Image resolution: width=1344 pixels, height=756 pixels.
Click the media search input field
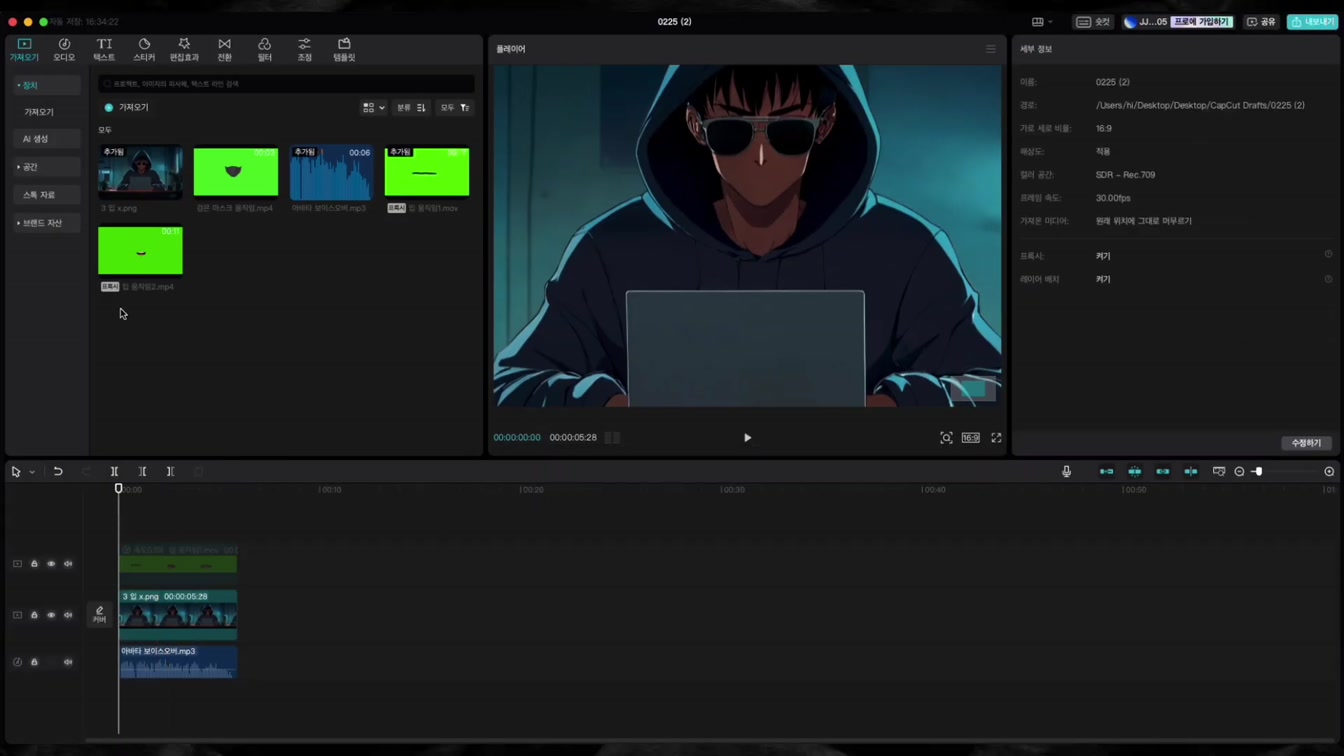tap(286, 84)
